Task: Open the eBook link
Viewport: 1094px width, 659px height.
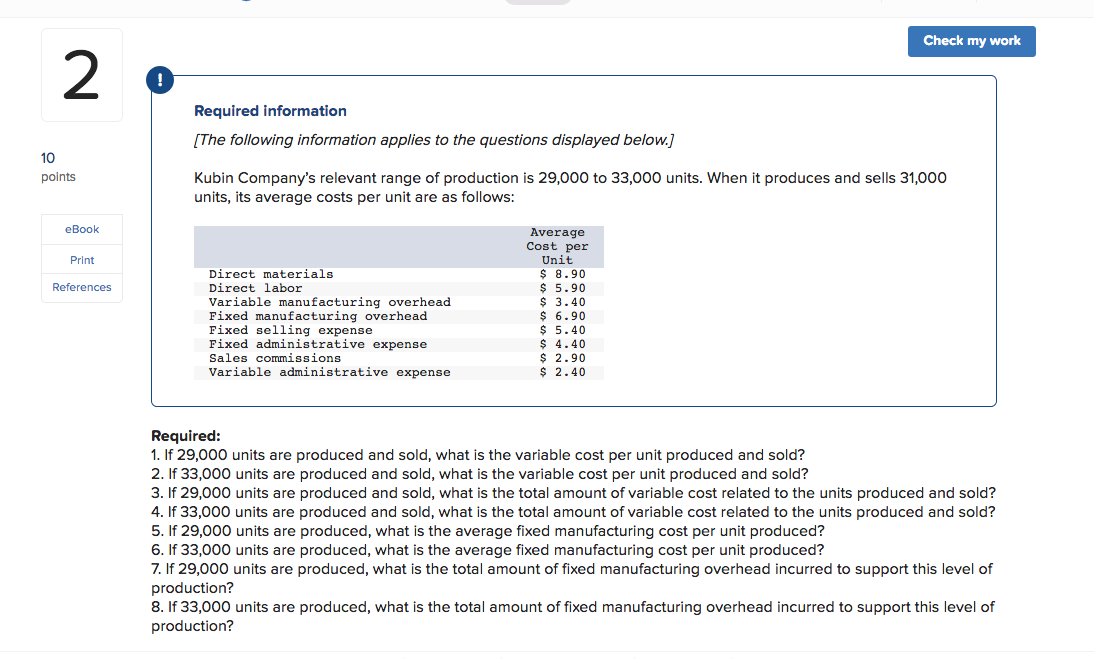Action: click(x=82, y=229)
